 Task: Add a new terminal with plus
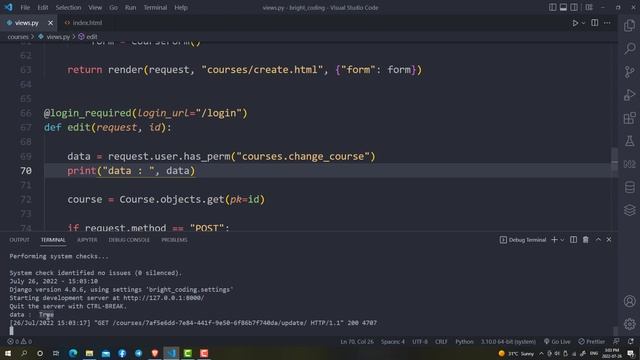coord(554,240)
